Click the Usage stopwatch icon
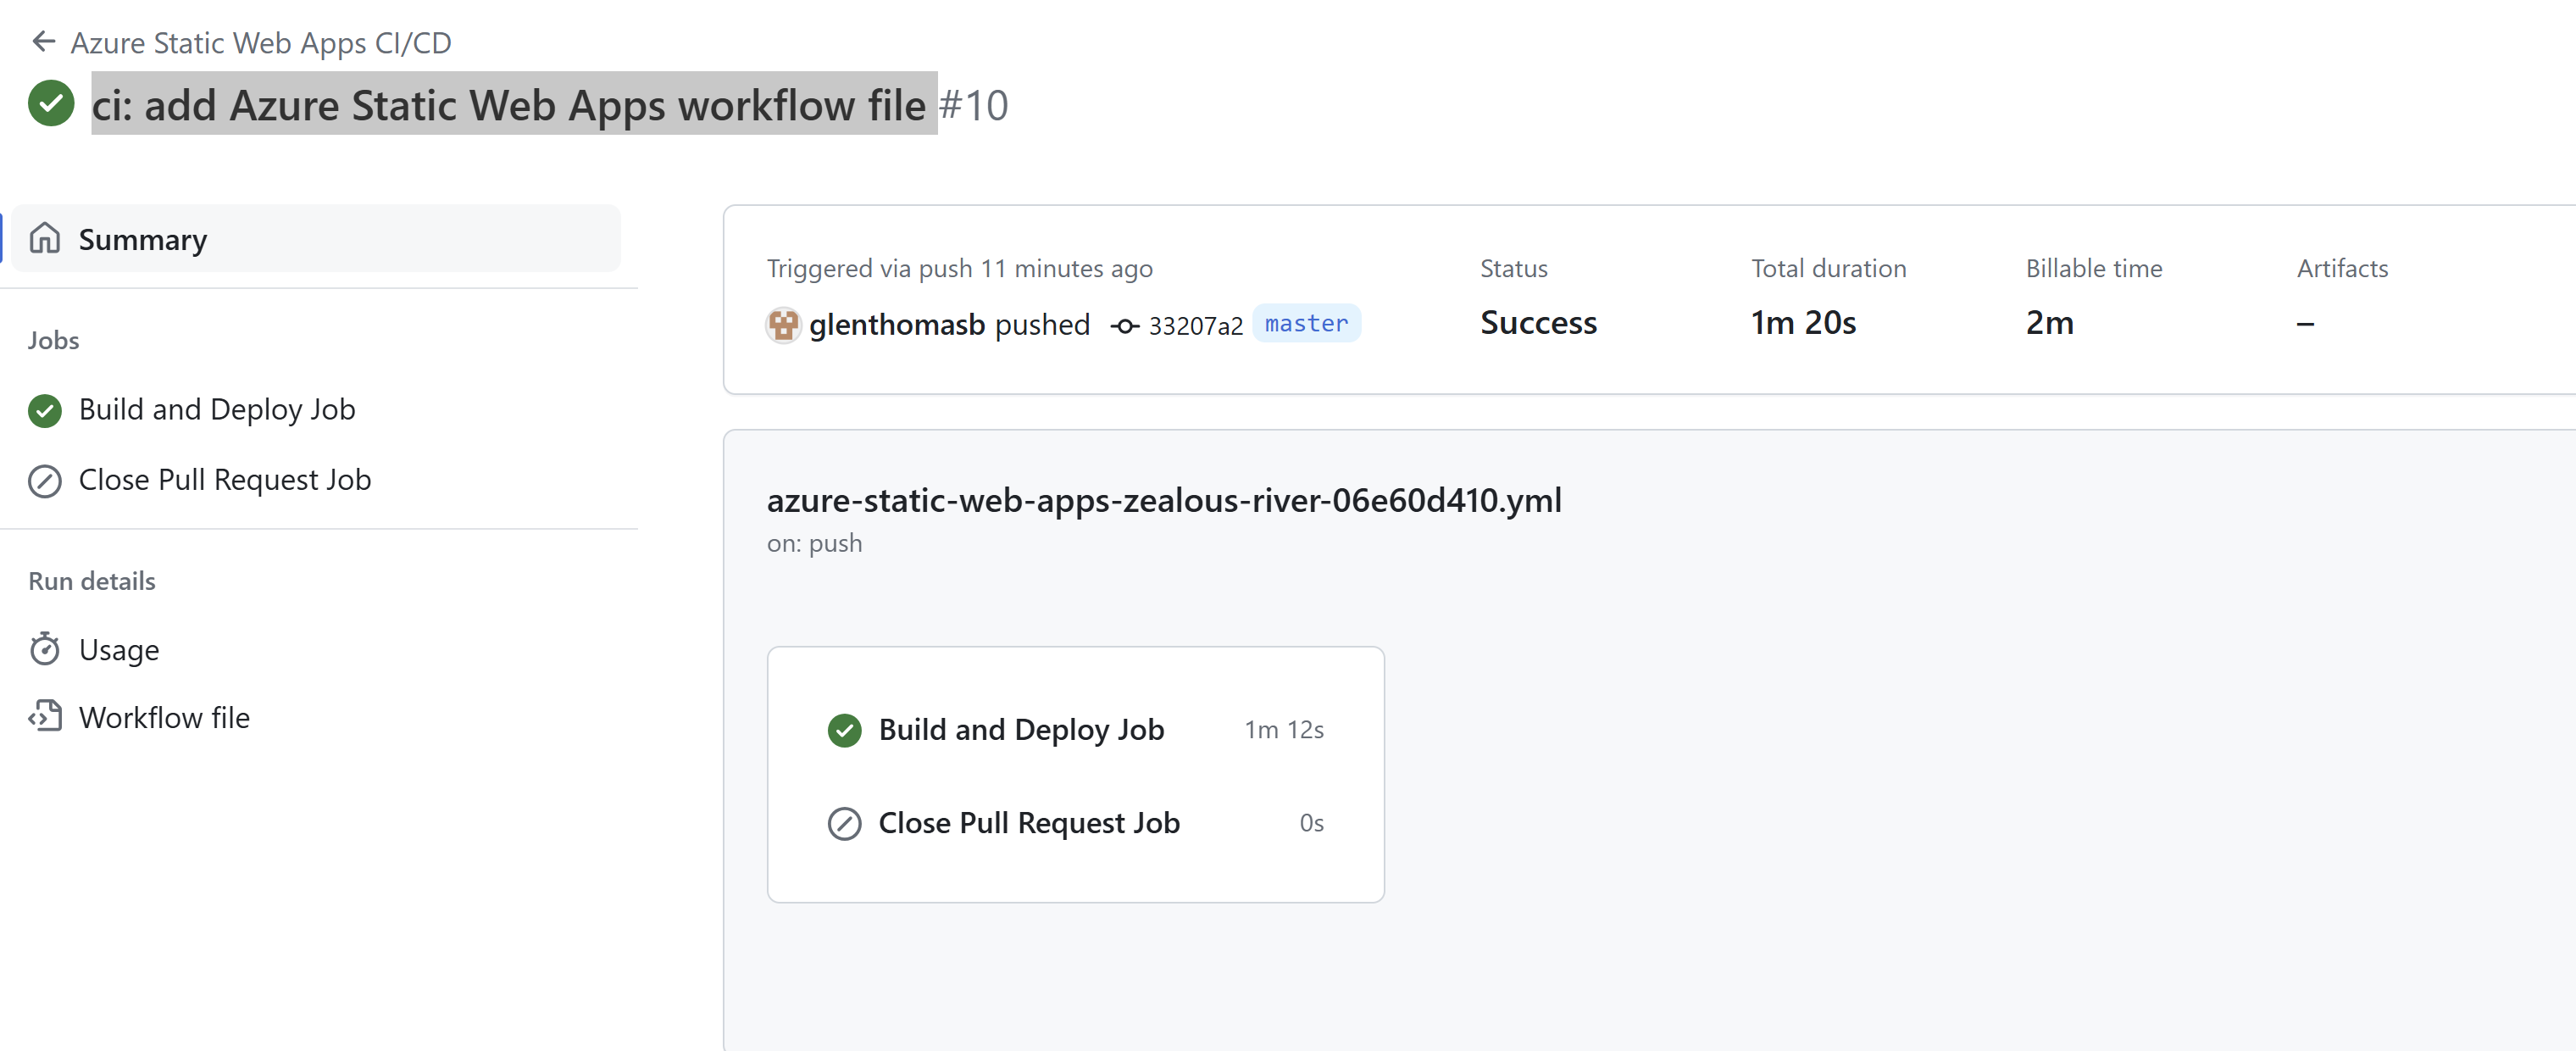Viewport: 2576px width, 1051px height. coord(45,649)
